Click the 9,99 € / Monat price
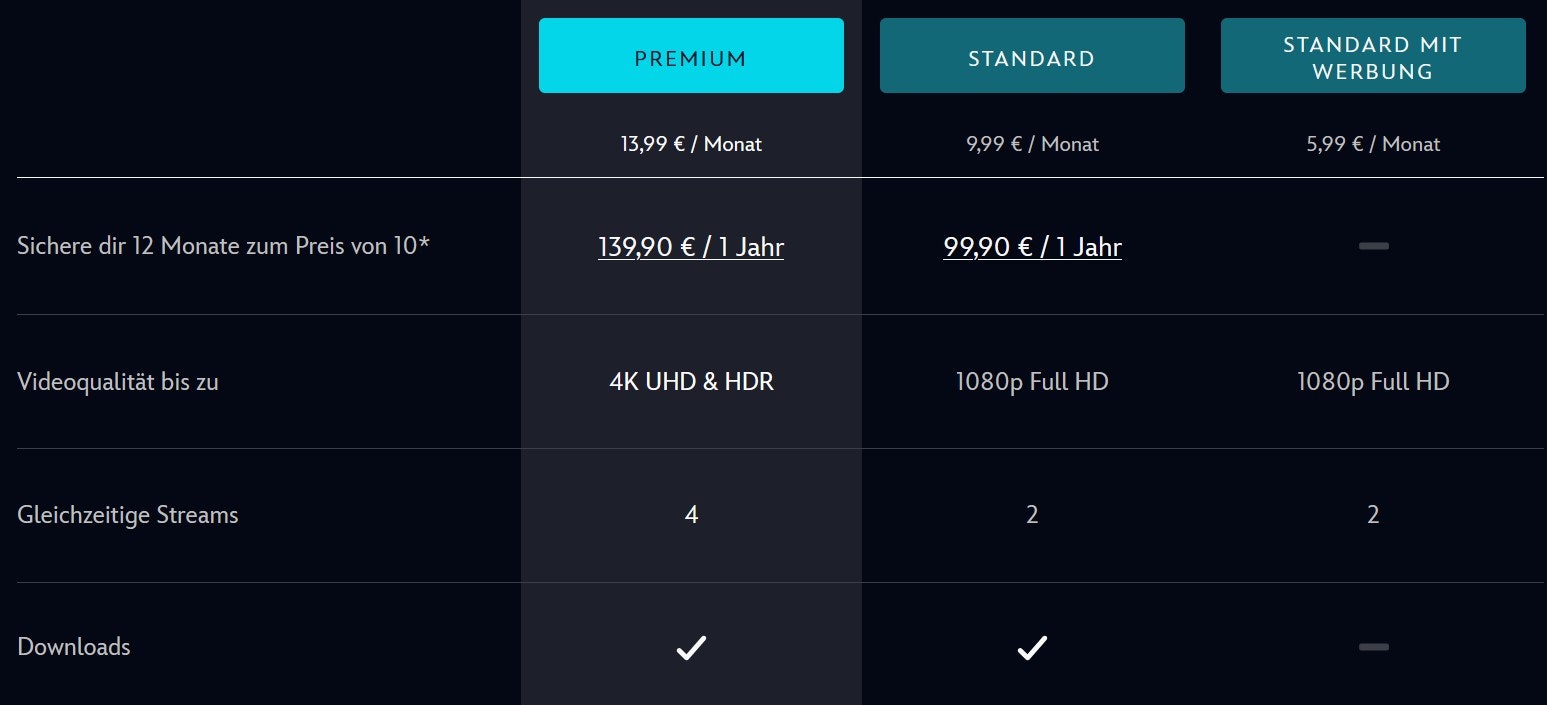 1032,144
